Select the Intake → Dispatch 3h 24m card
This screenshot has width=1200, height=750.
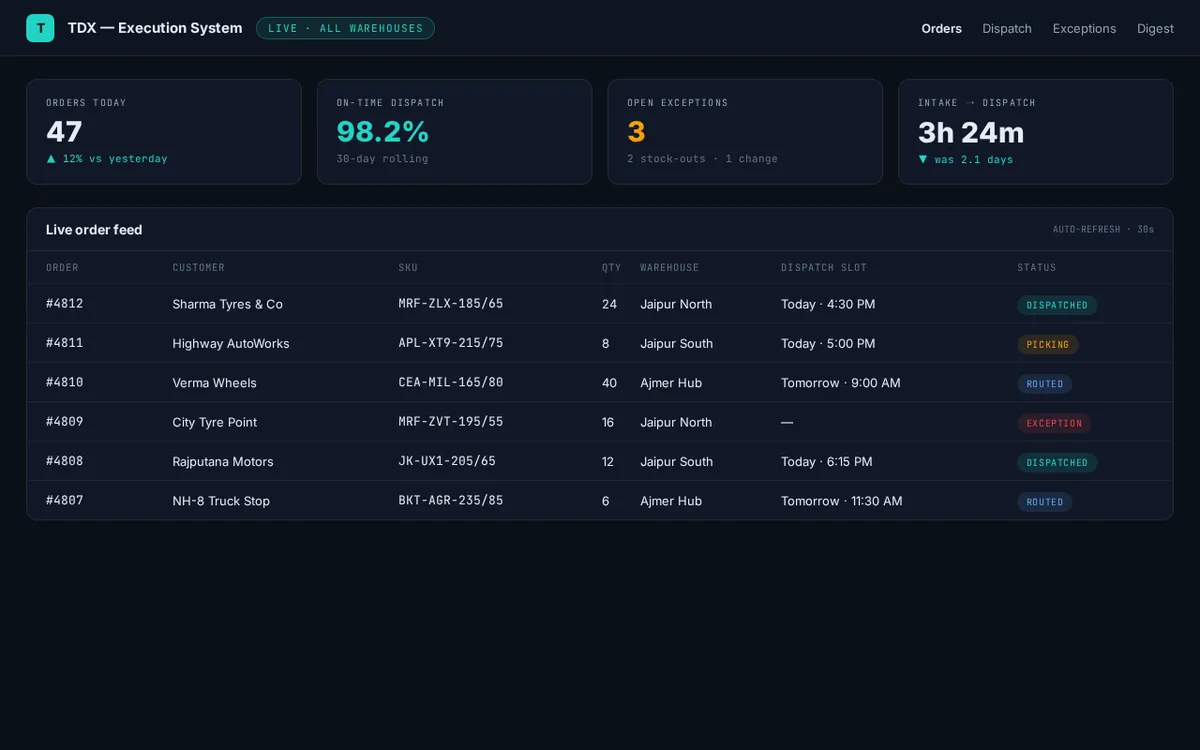[x=1036, y=132]
